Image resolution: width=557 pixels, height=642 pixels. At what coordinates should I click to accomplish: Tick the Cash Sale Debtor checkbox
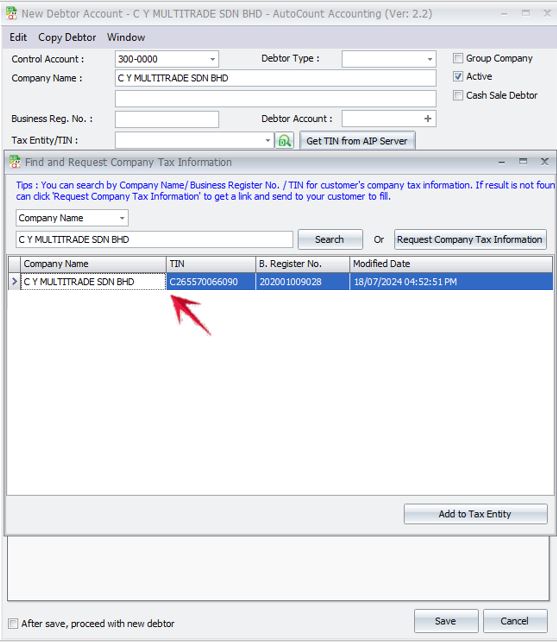point(458,95)
